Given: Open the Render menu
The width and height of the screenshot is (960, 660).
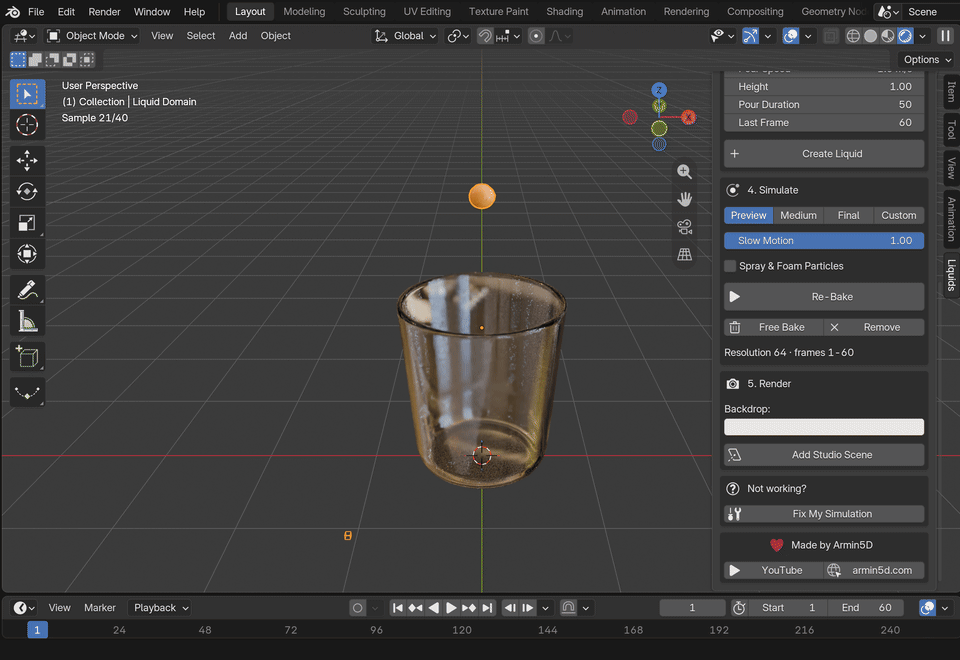Looking at the screenshot, I should pos(104,12).
